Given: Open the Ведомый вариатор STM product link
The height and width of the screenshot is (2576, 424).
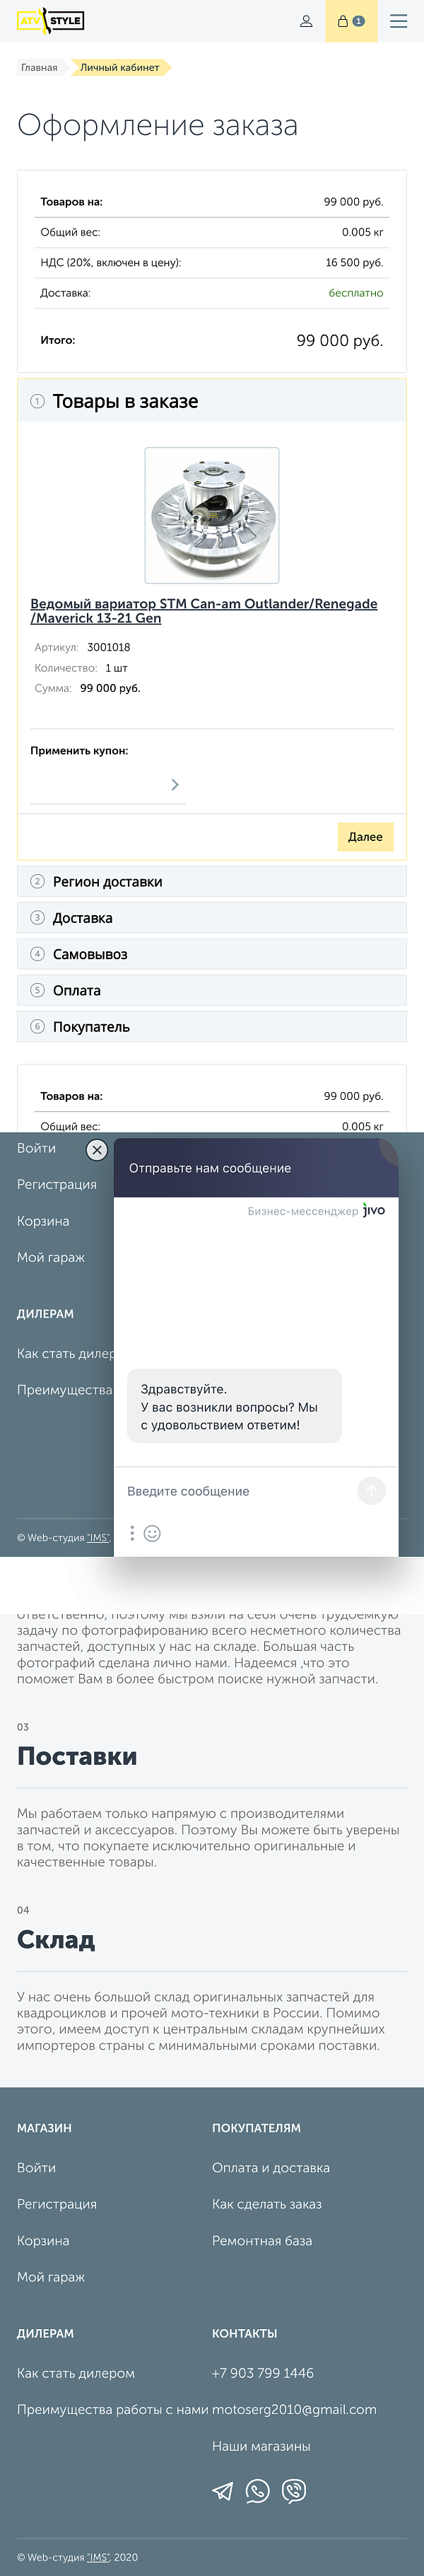Looking at the screenshot, I should tap(204, 611).
